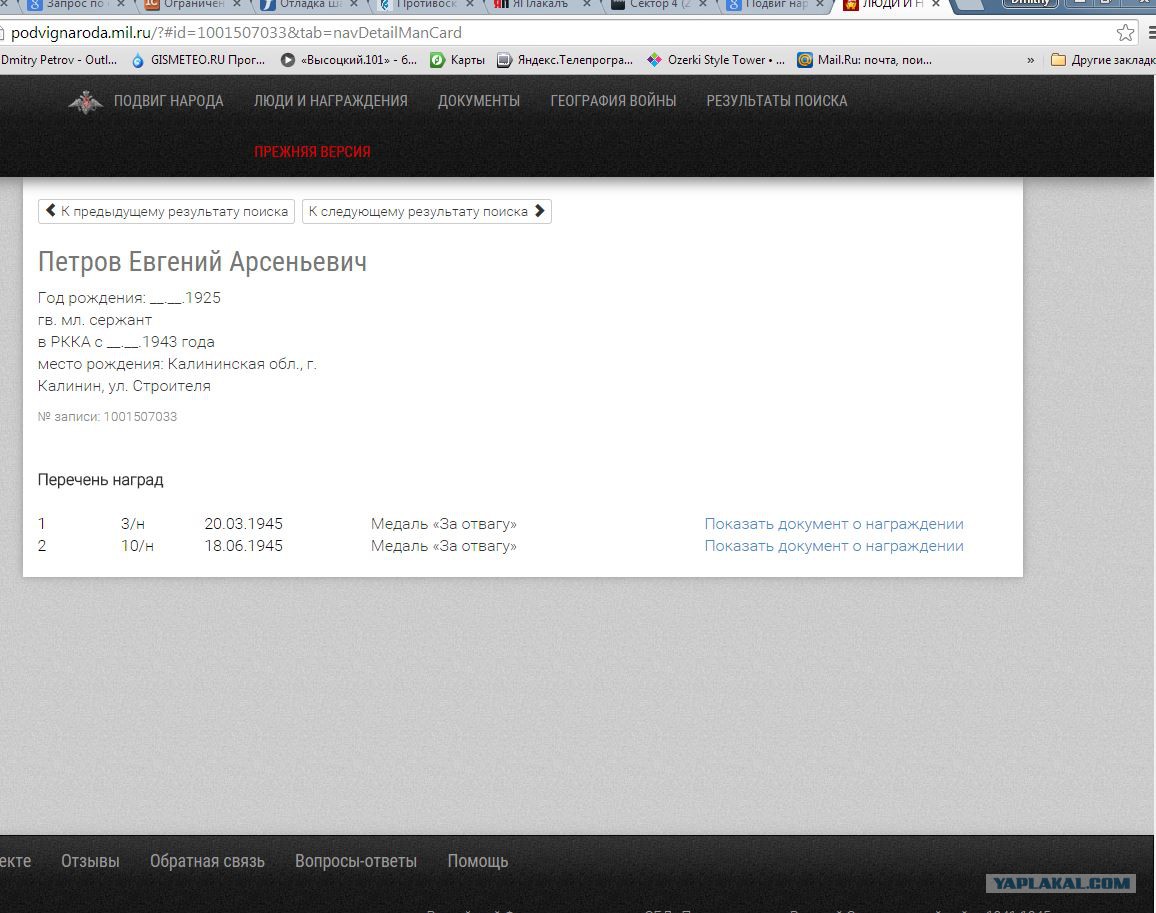The width and height of the screenshot is (1156, 913).
Task: Go to next search result
Action: pyautogui.click(x=427, y=212)
